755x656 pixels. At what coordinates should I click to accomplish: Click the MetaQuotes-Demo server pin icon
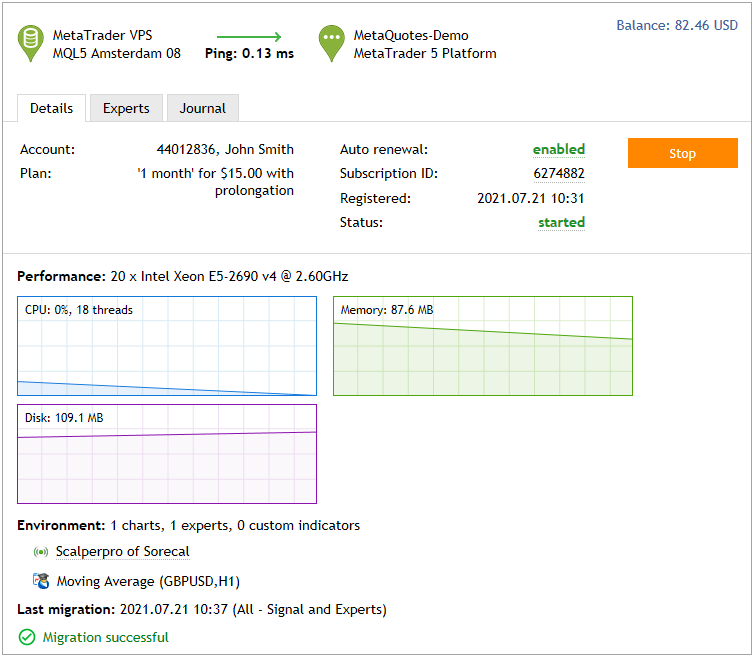331,43
